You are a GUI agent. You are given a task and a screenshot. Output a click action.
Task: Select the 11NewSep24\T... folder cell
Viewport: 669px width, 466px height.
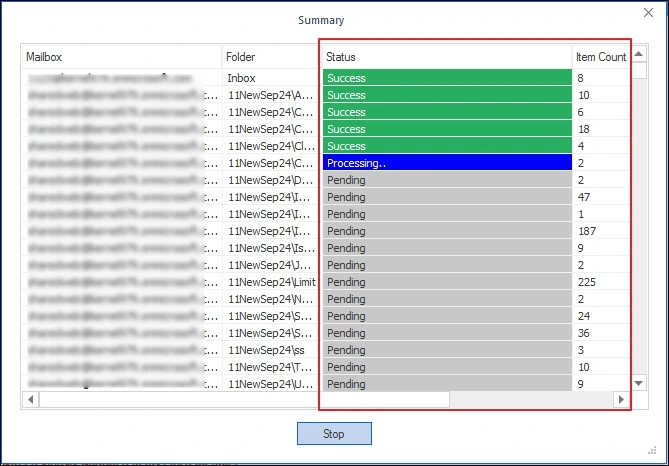coord(270,367)
